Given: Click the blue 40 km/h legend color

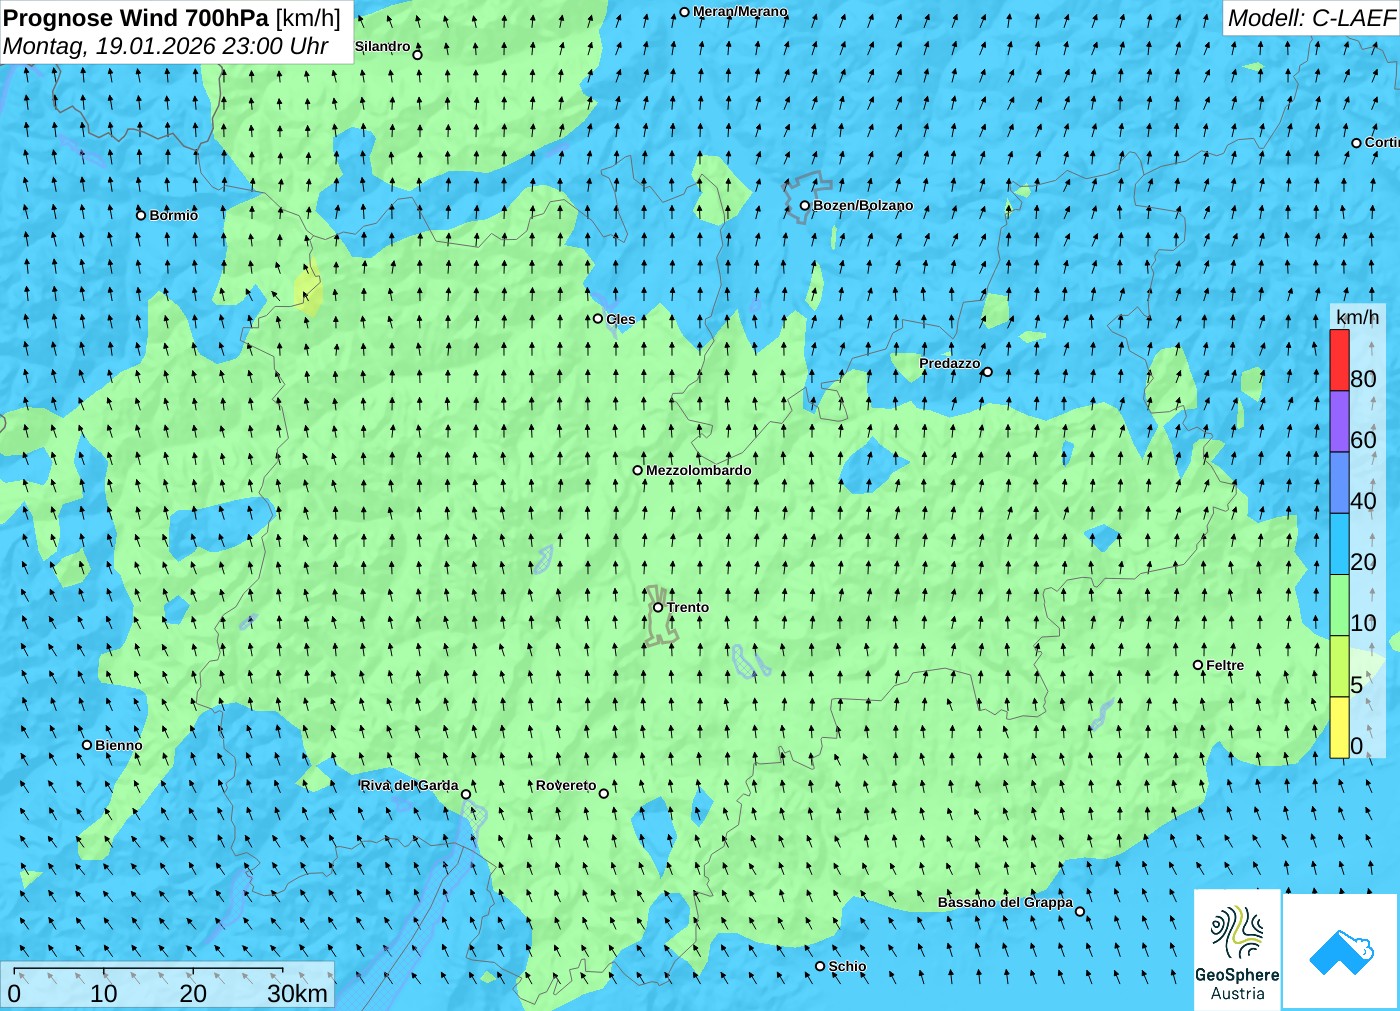Looking at the screenshot, I should pos(1339,483).
